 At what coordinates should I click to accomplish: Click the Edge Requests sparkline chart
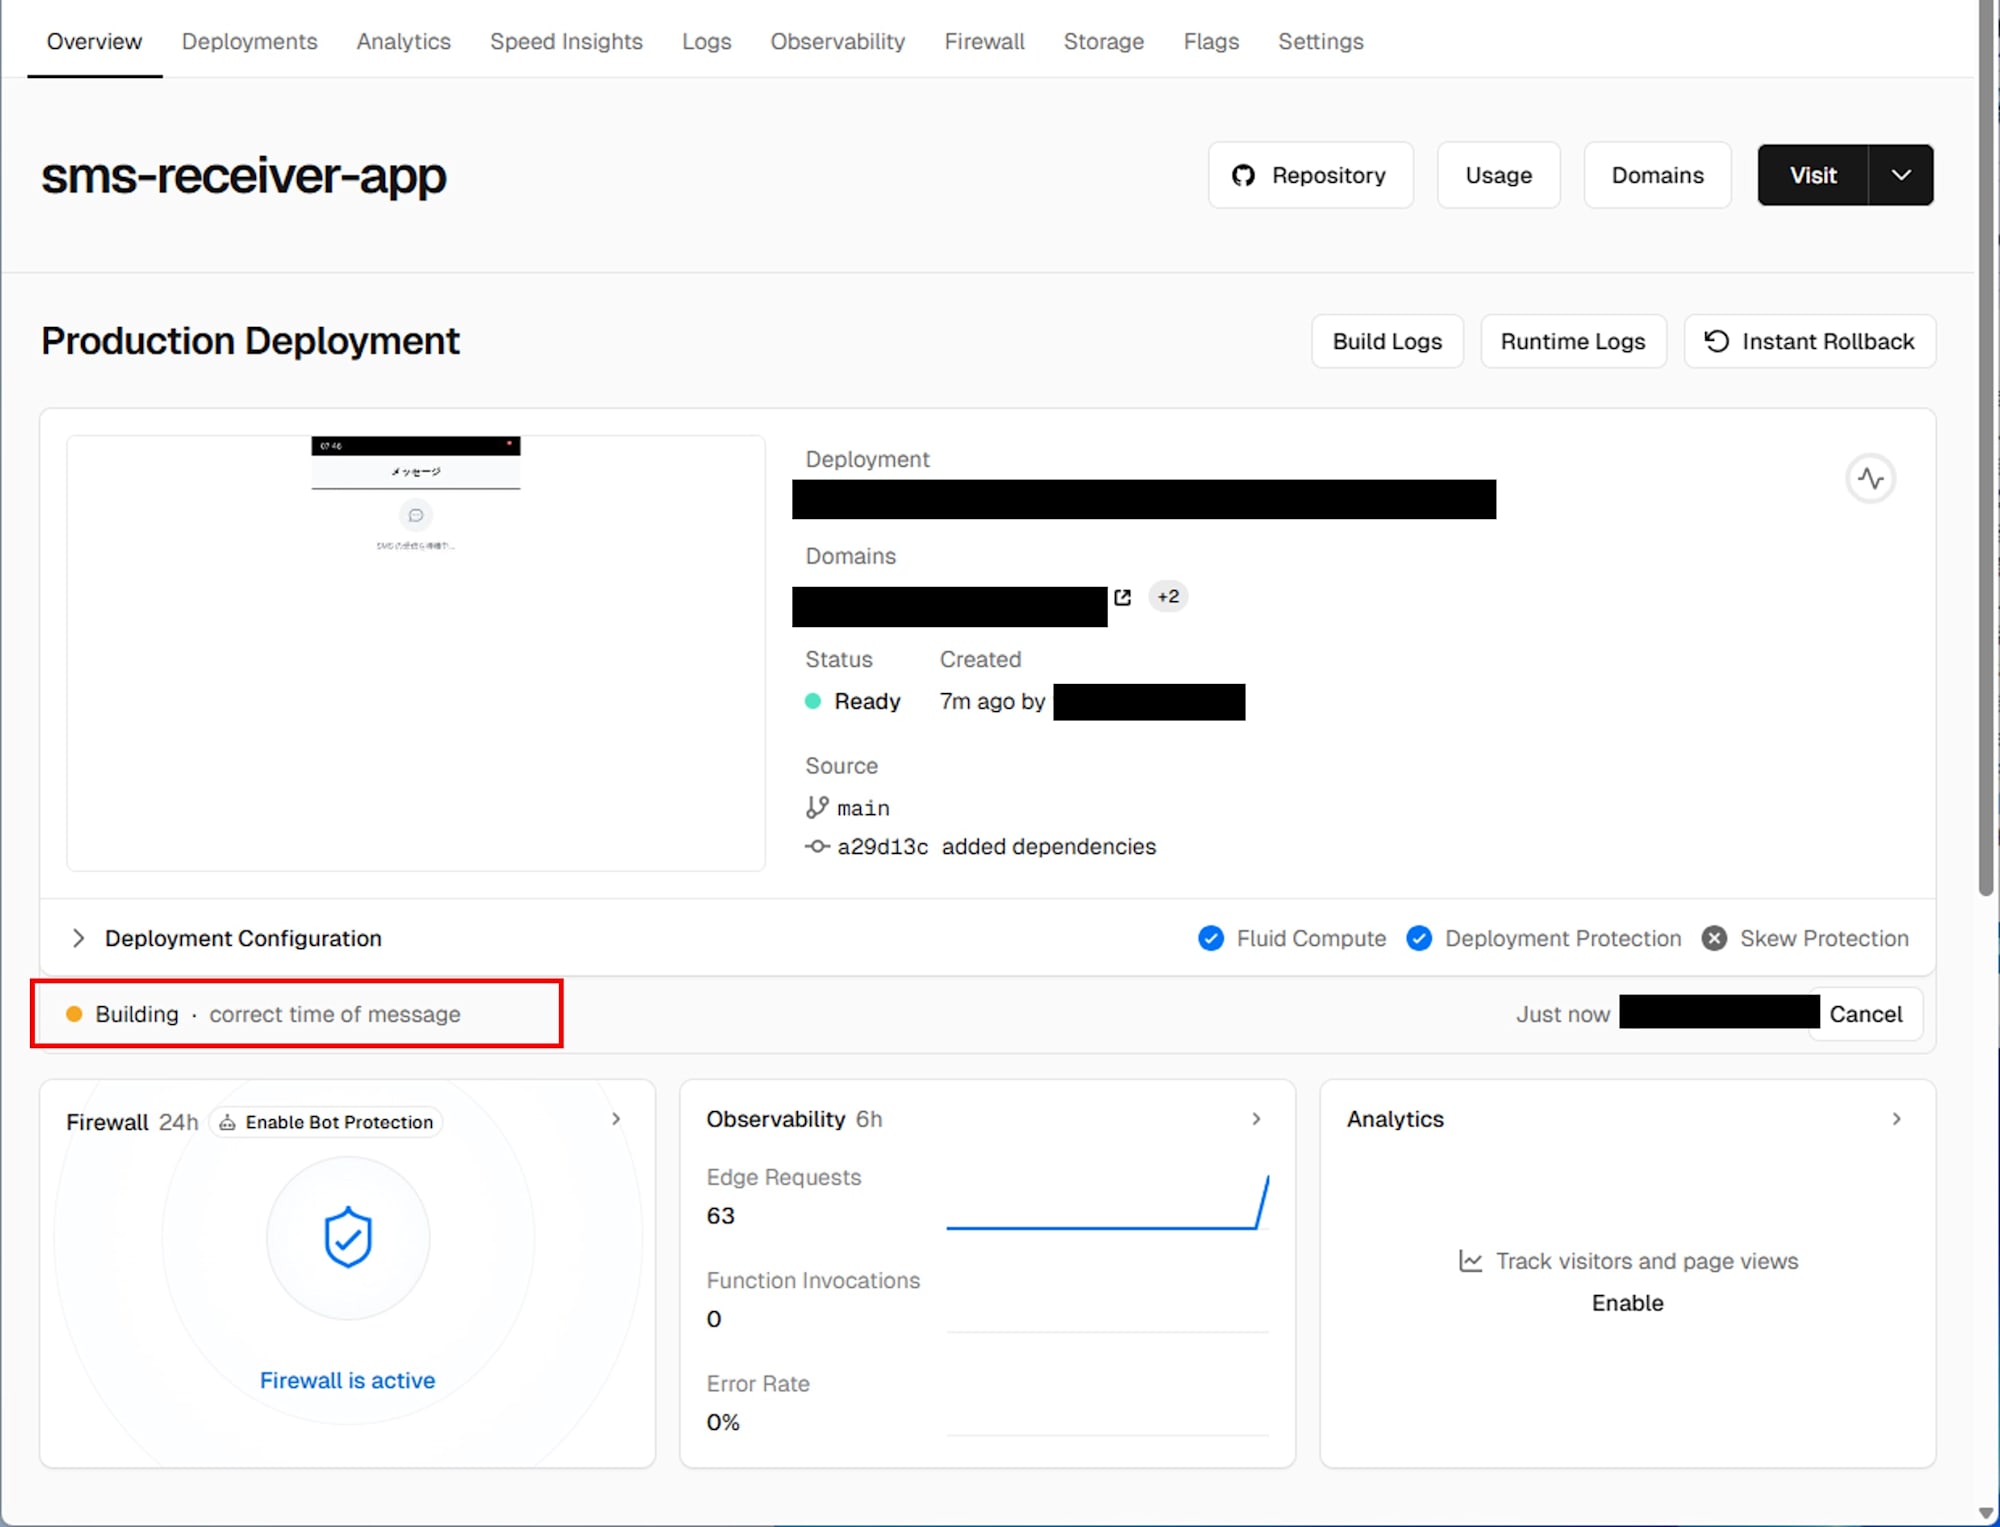(x=1107, y=1202)
